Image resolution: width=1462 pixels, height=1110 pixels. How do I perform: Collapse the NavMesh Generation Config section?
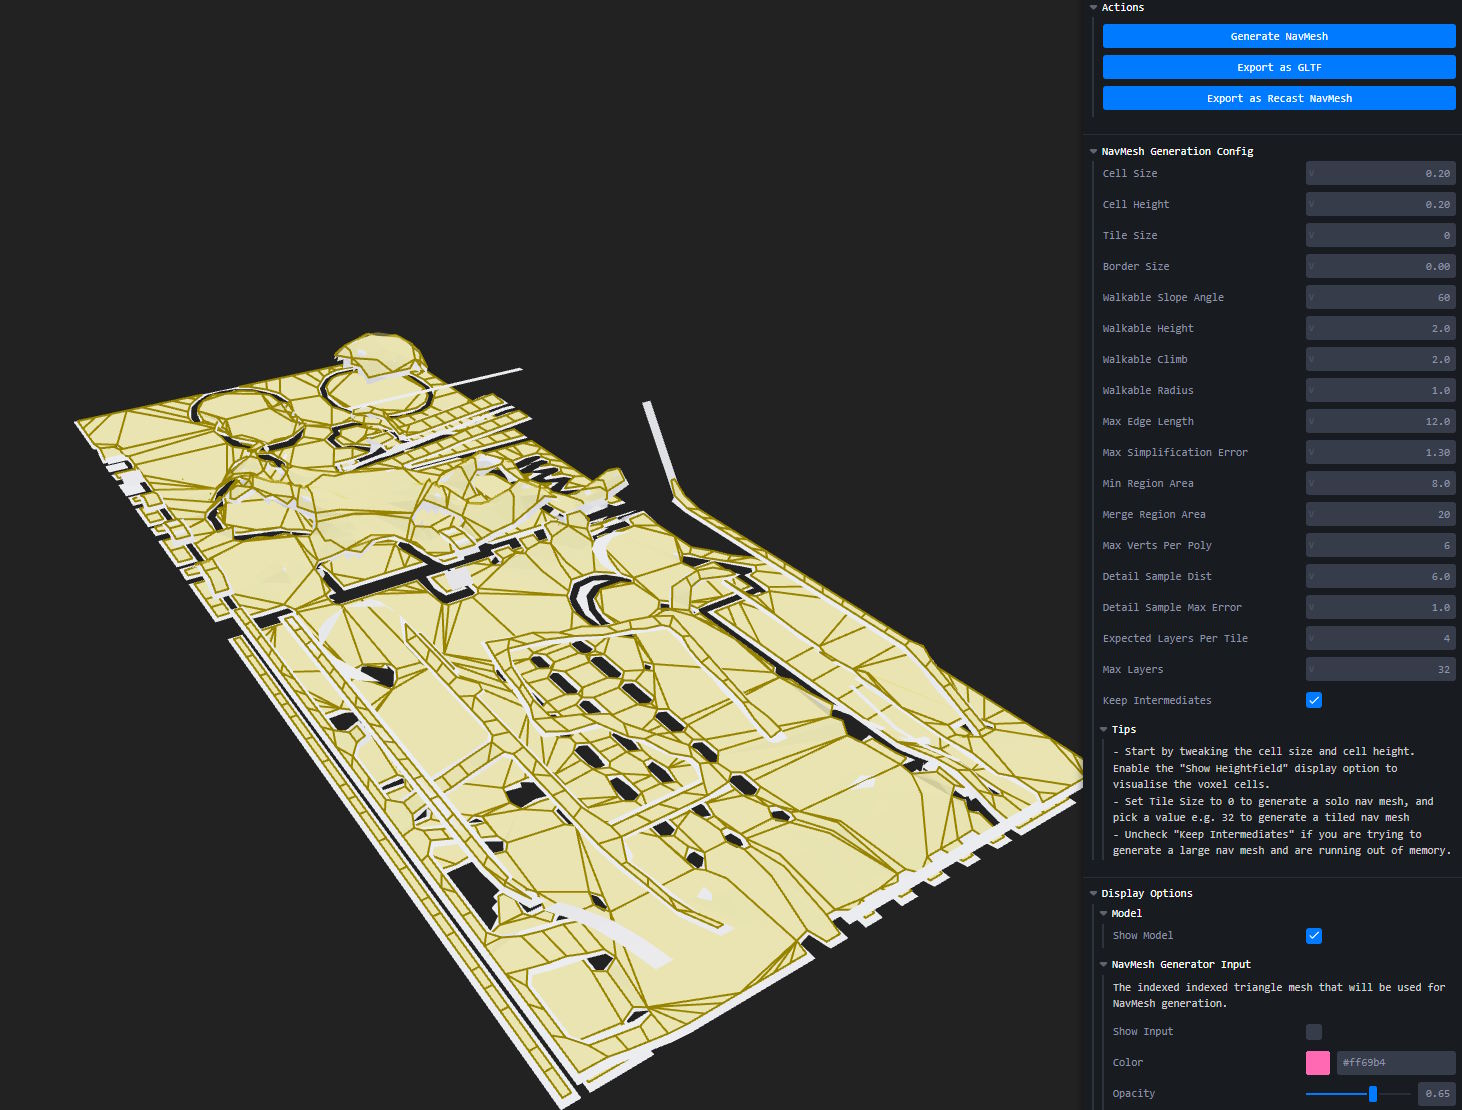click(1176, 151)
